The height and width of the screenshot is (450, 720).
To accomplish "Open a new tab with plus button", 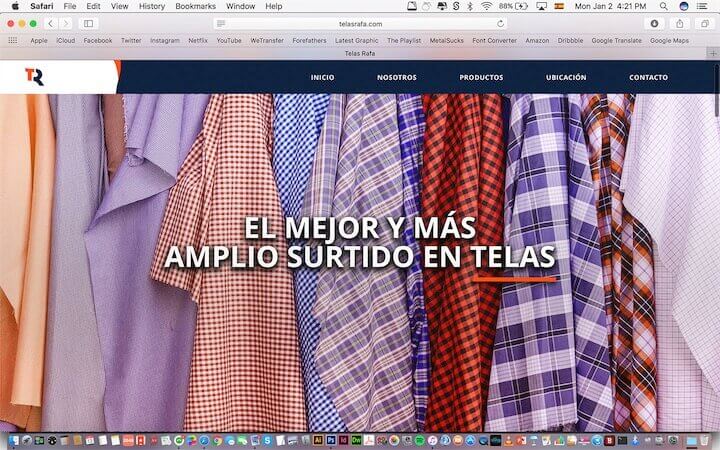I will point(712,52).
